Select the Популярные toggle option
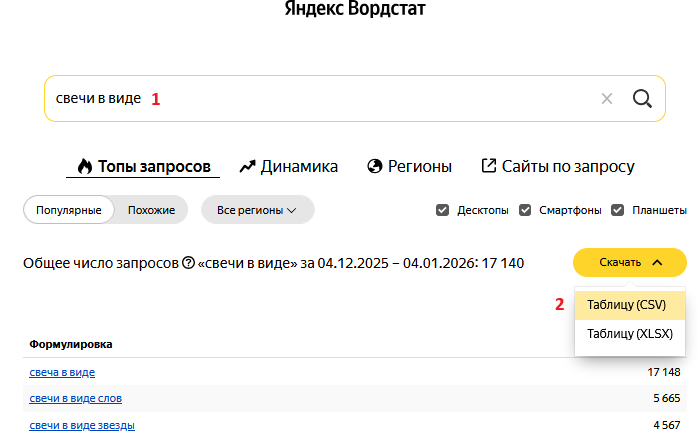This screenshot has width=699, height=438. click(69, 210)
